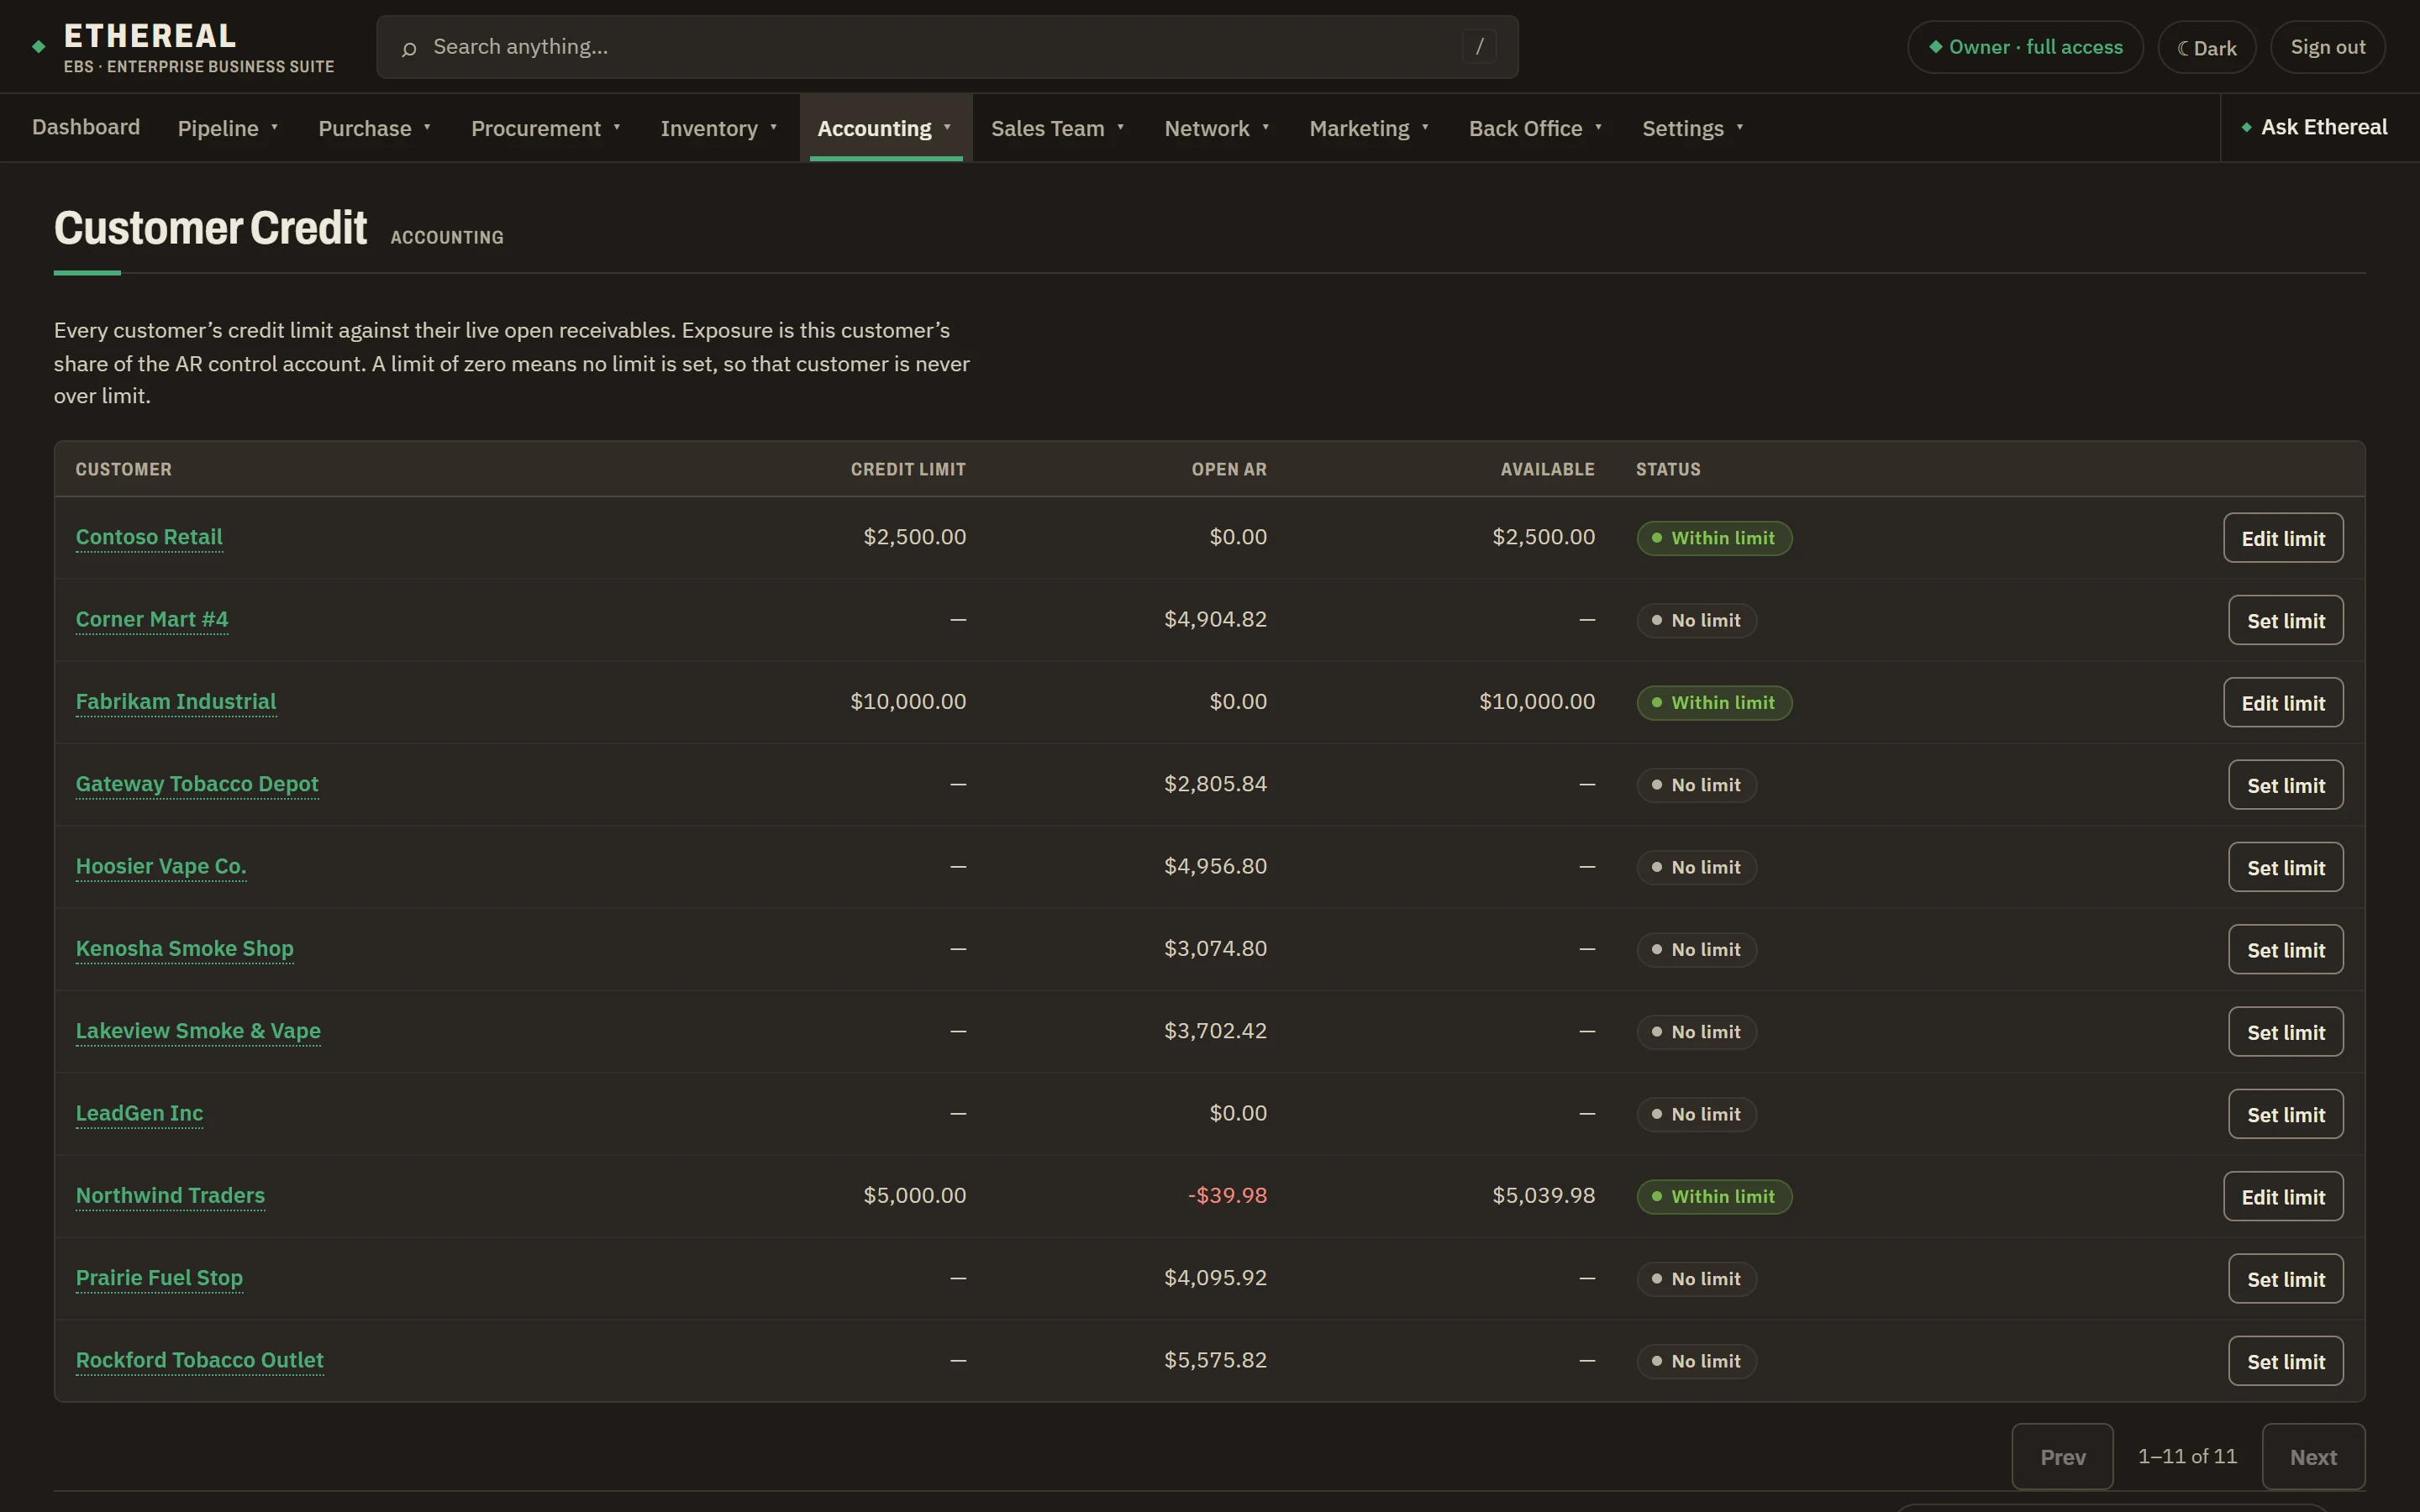Click the Prev pagination button
The height and width of the screenshot is (1512, 2420).
coord(2062,1457)
